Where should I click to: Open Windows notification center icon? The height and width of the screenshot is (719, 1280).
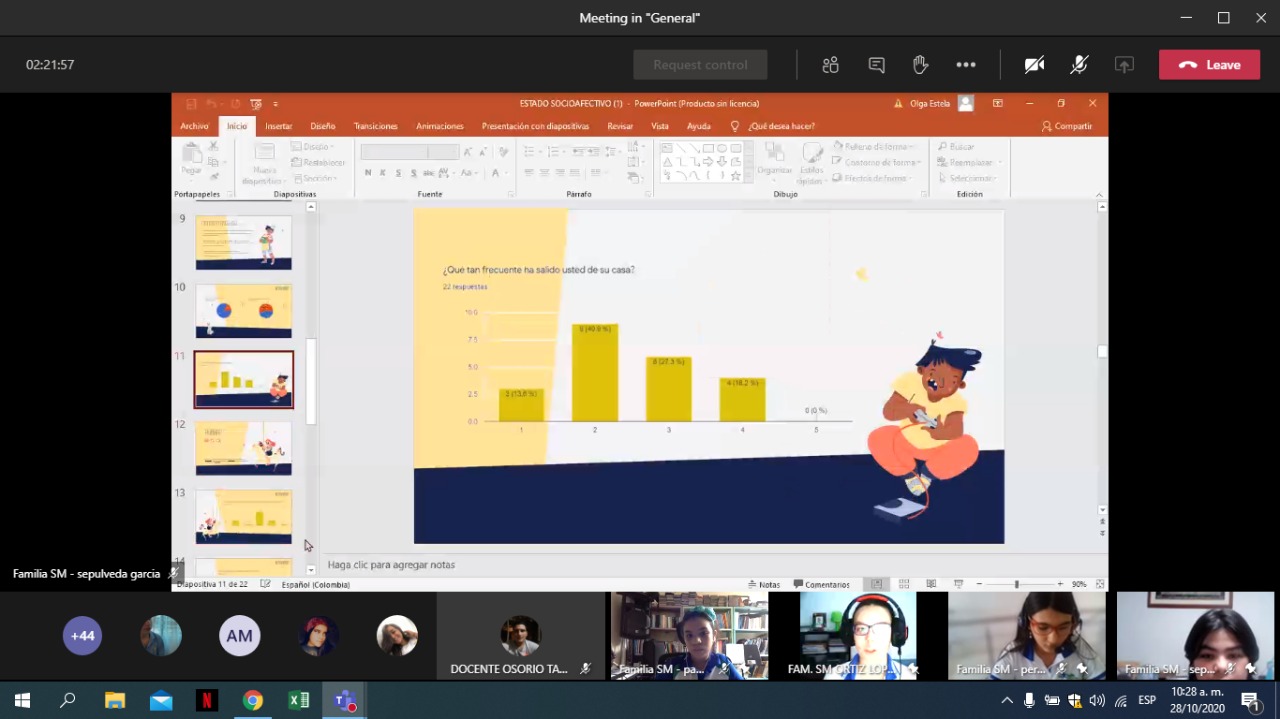(1249, 701)
